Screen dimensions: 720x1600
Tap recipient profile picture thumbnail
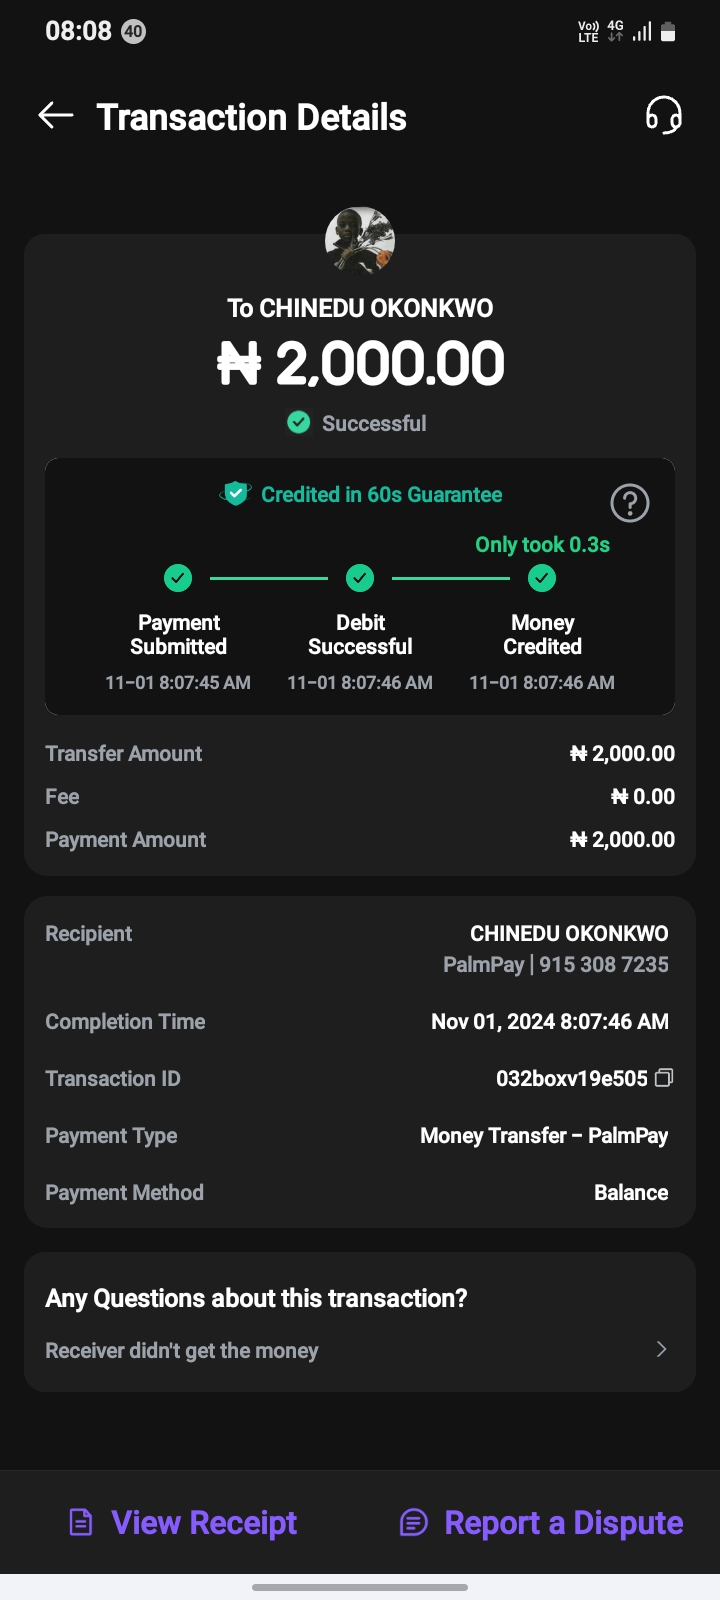[360, 242]
